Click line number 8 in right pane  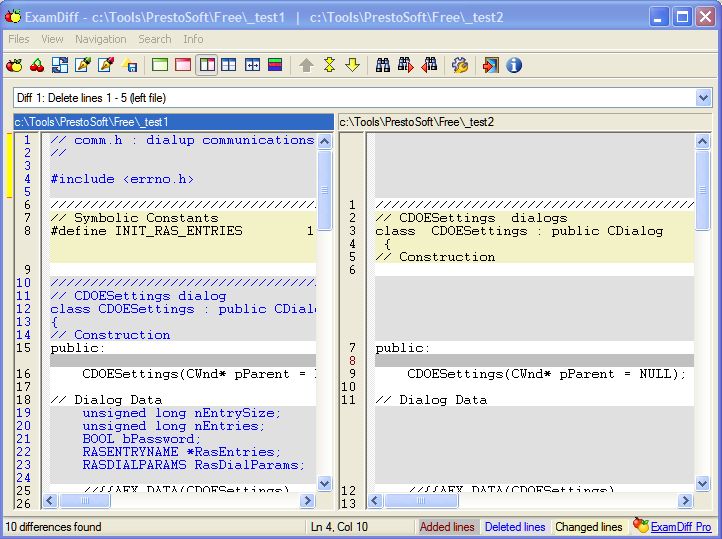(352, 361)
